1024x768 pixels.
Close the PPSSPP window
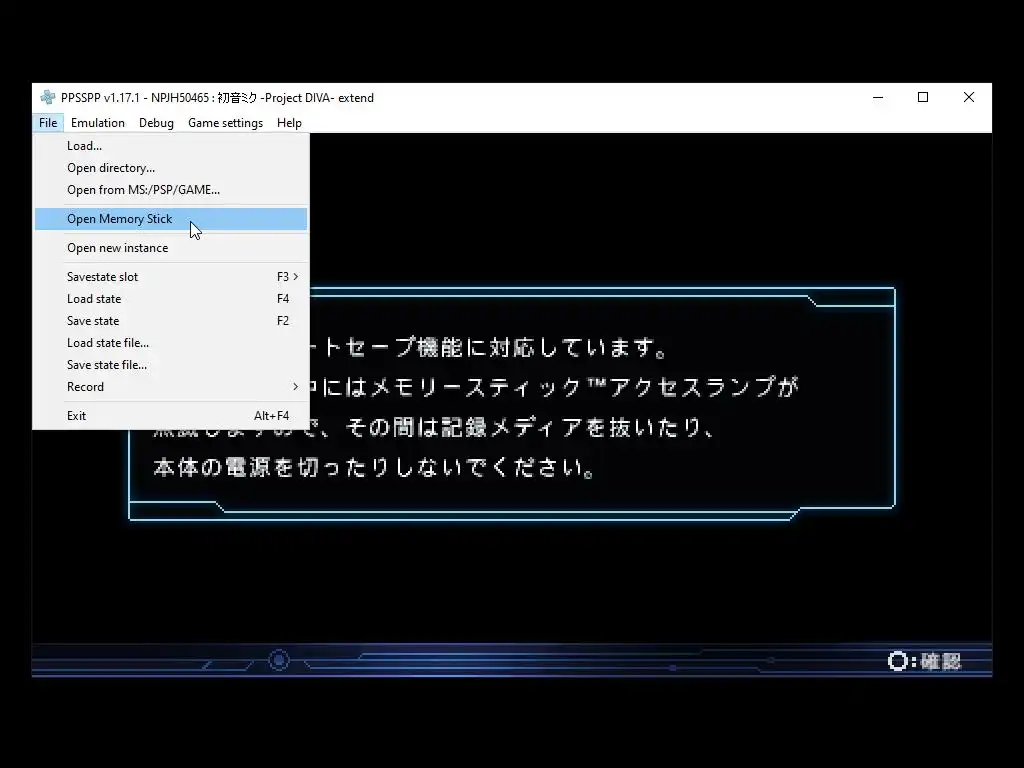(969, 97)
